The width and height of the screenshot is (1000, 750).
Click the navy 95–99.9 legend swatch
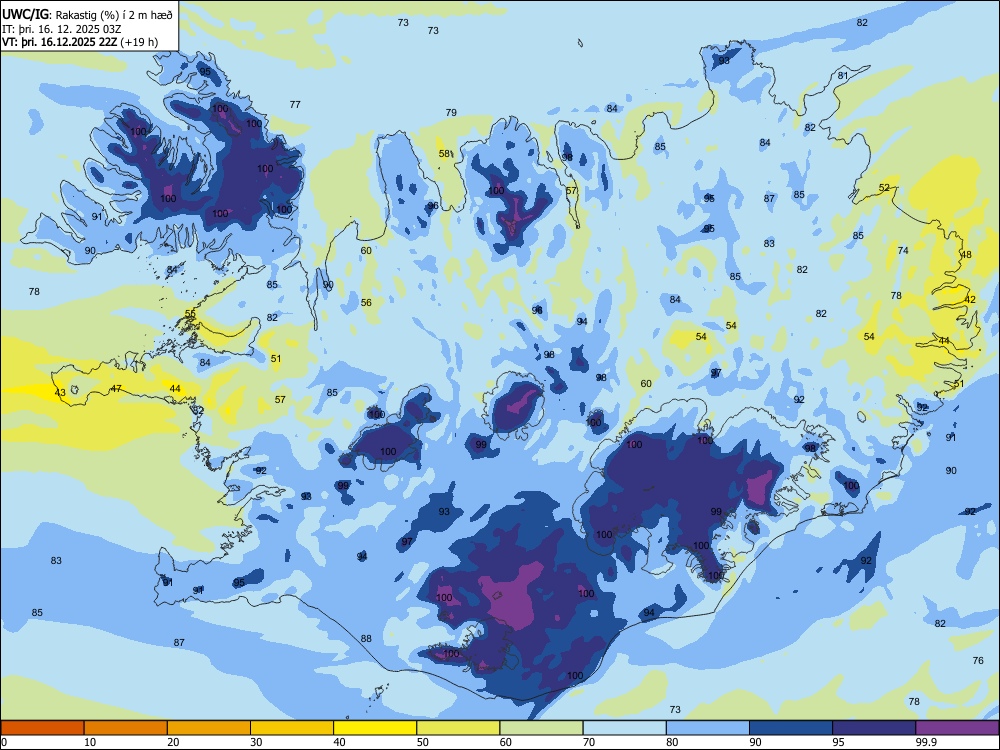click(x=874, y=728)
